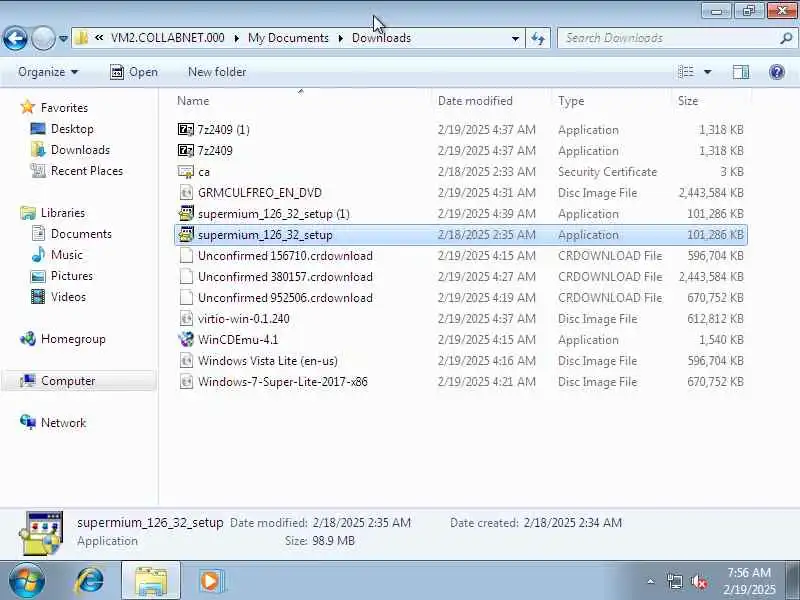Screen dimensions: 800x600
Task: Open the Windows Start menu
Action: 26,581
